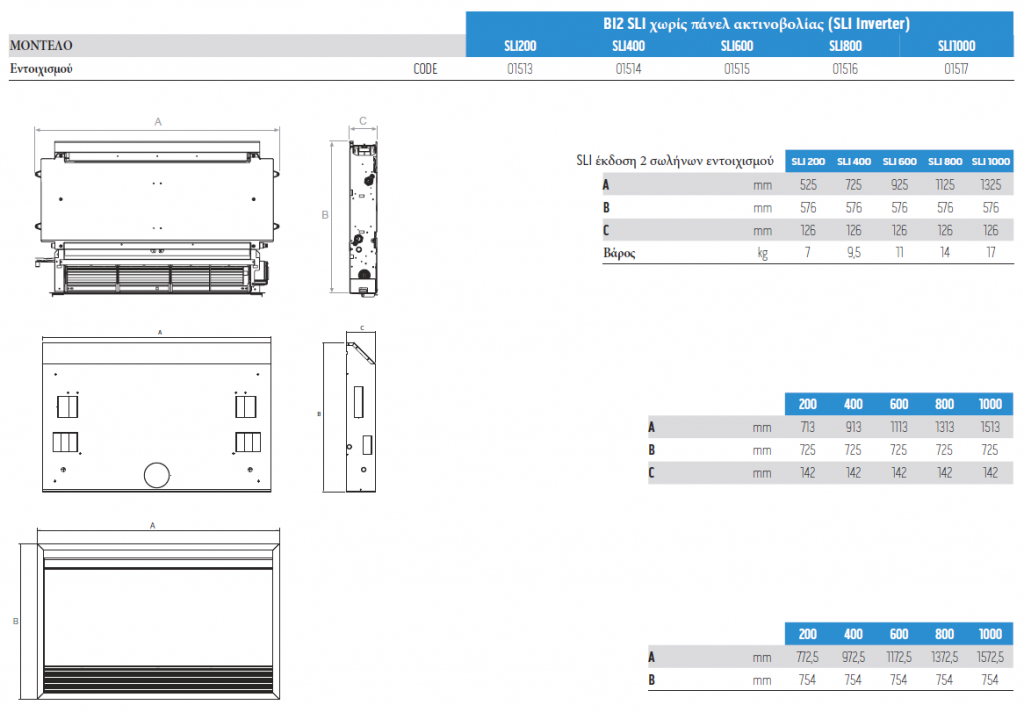Viewport: 1024px width, 712px height.
Task: Click the top front-view unit technical drawing
Action: (157, 215)
